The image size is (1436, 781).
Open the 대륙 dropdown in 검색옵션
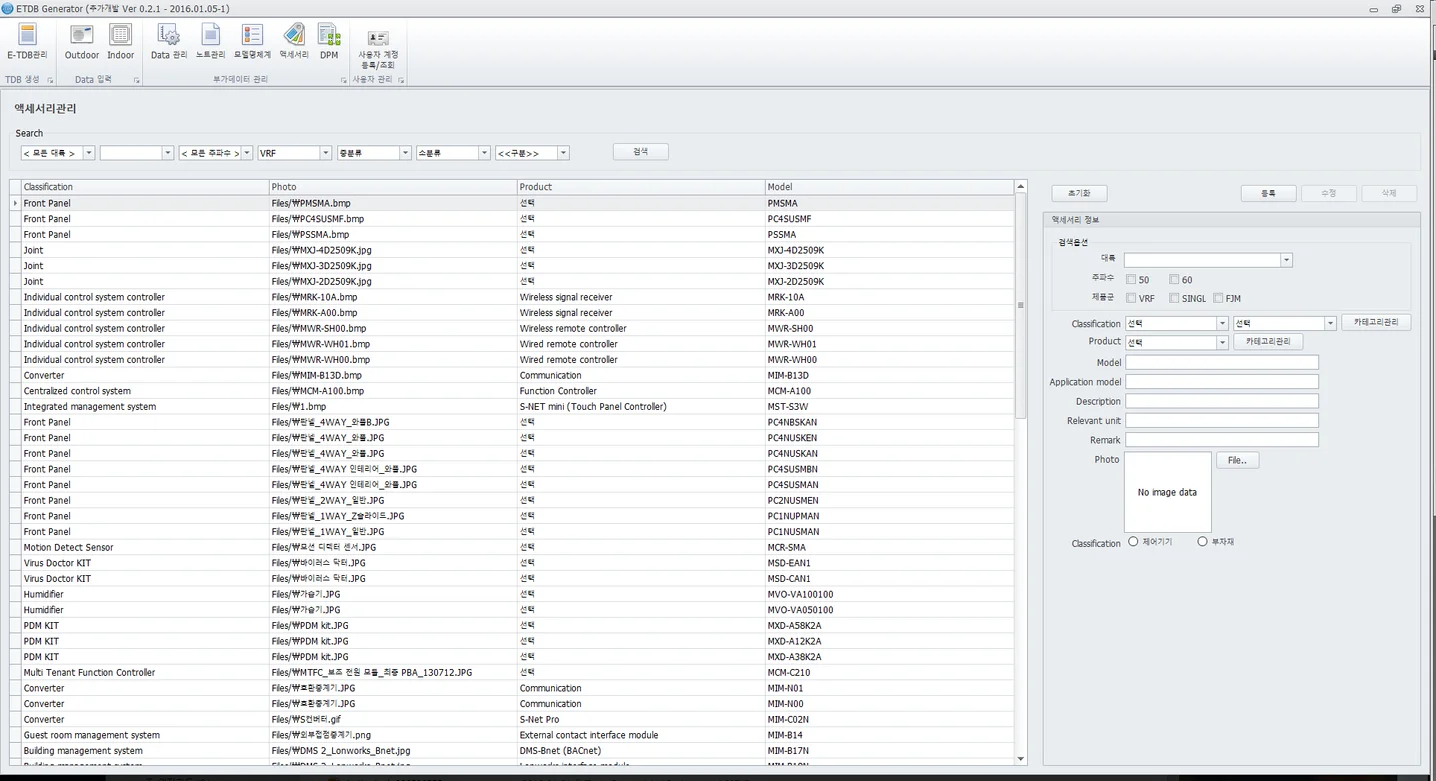click(x=1287, y=260)
